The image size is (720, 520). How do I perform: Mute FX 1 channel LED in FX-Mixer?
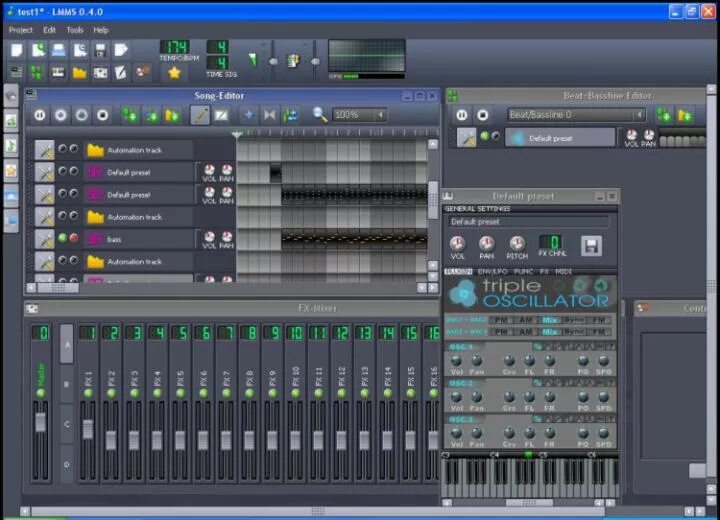pos(88,393)
